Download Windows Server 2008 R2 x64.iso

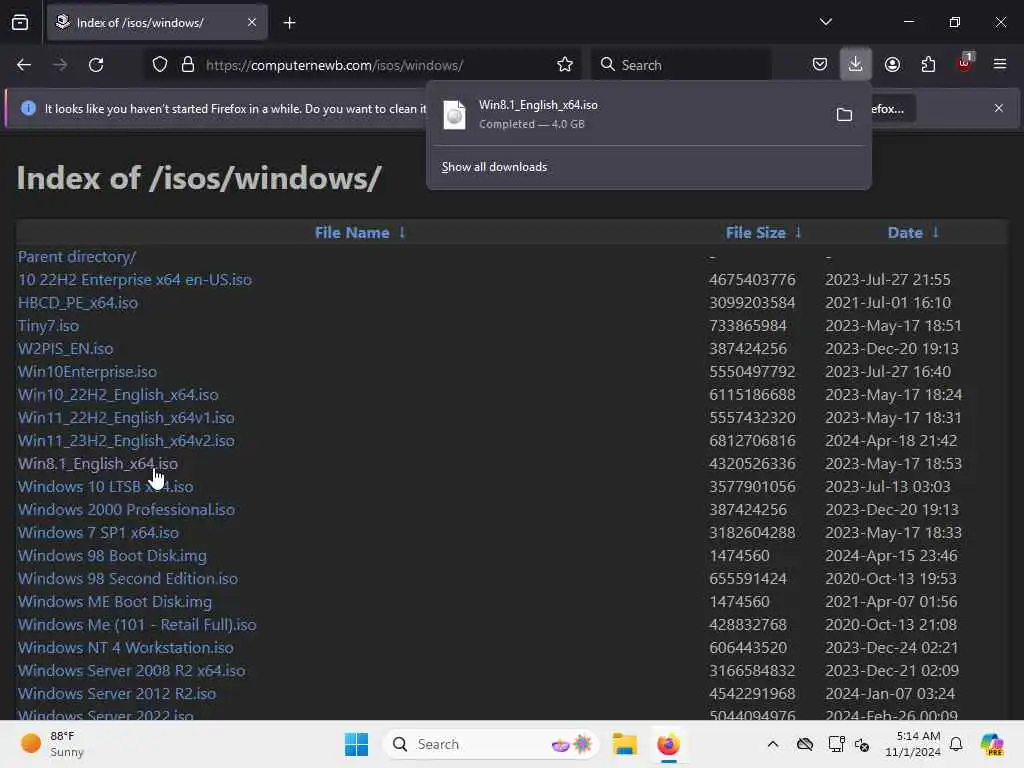[x=131, y=671]
